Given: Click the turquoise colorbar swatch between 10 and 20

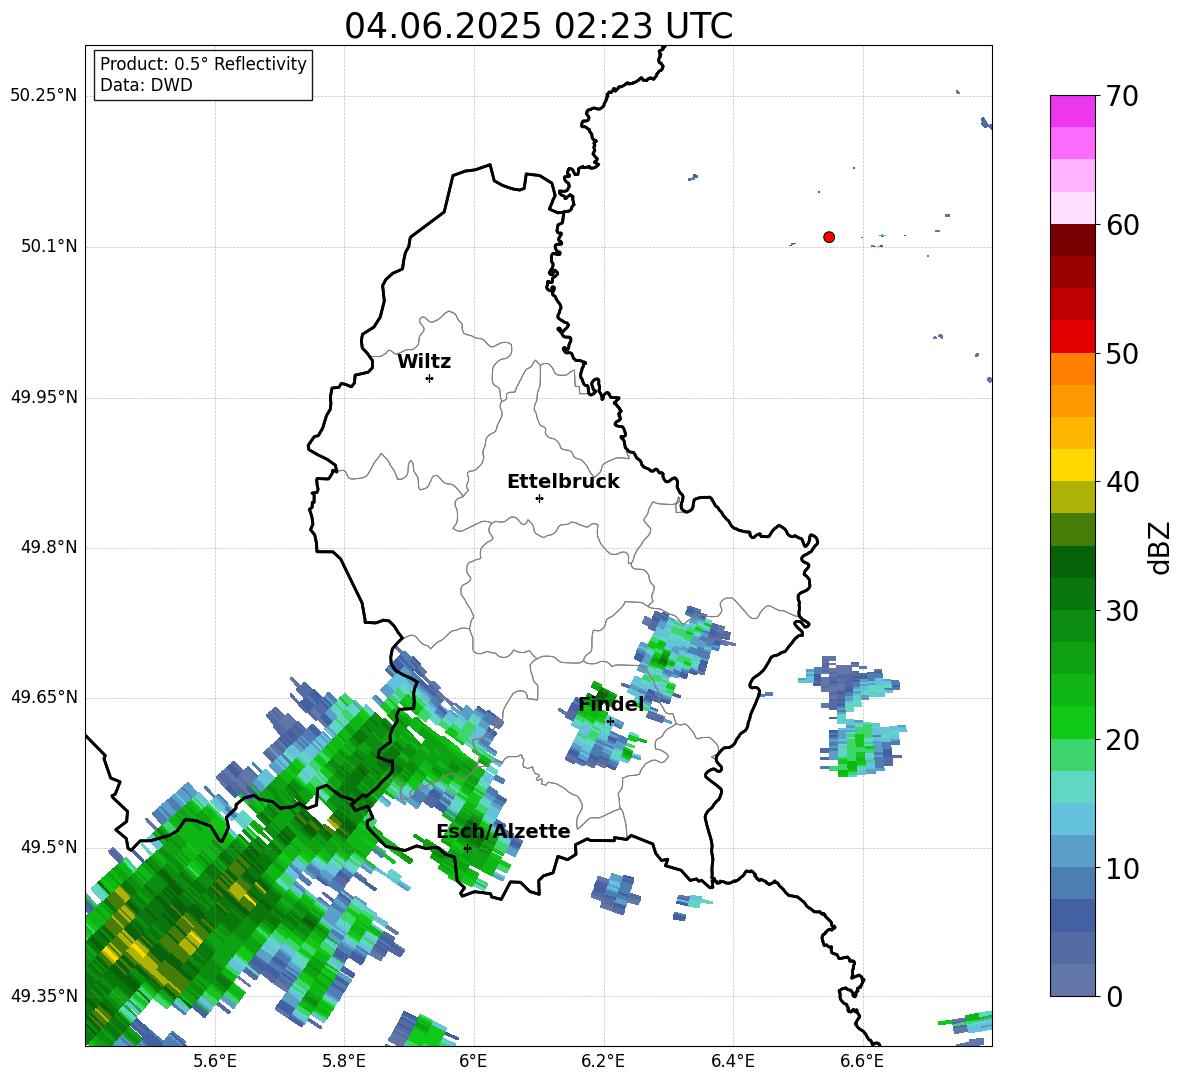Looking at the screenshot, I should pyautogui.click(x=1072, y=787).
